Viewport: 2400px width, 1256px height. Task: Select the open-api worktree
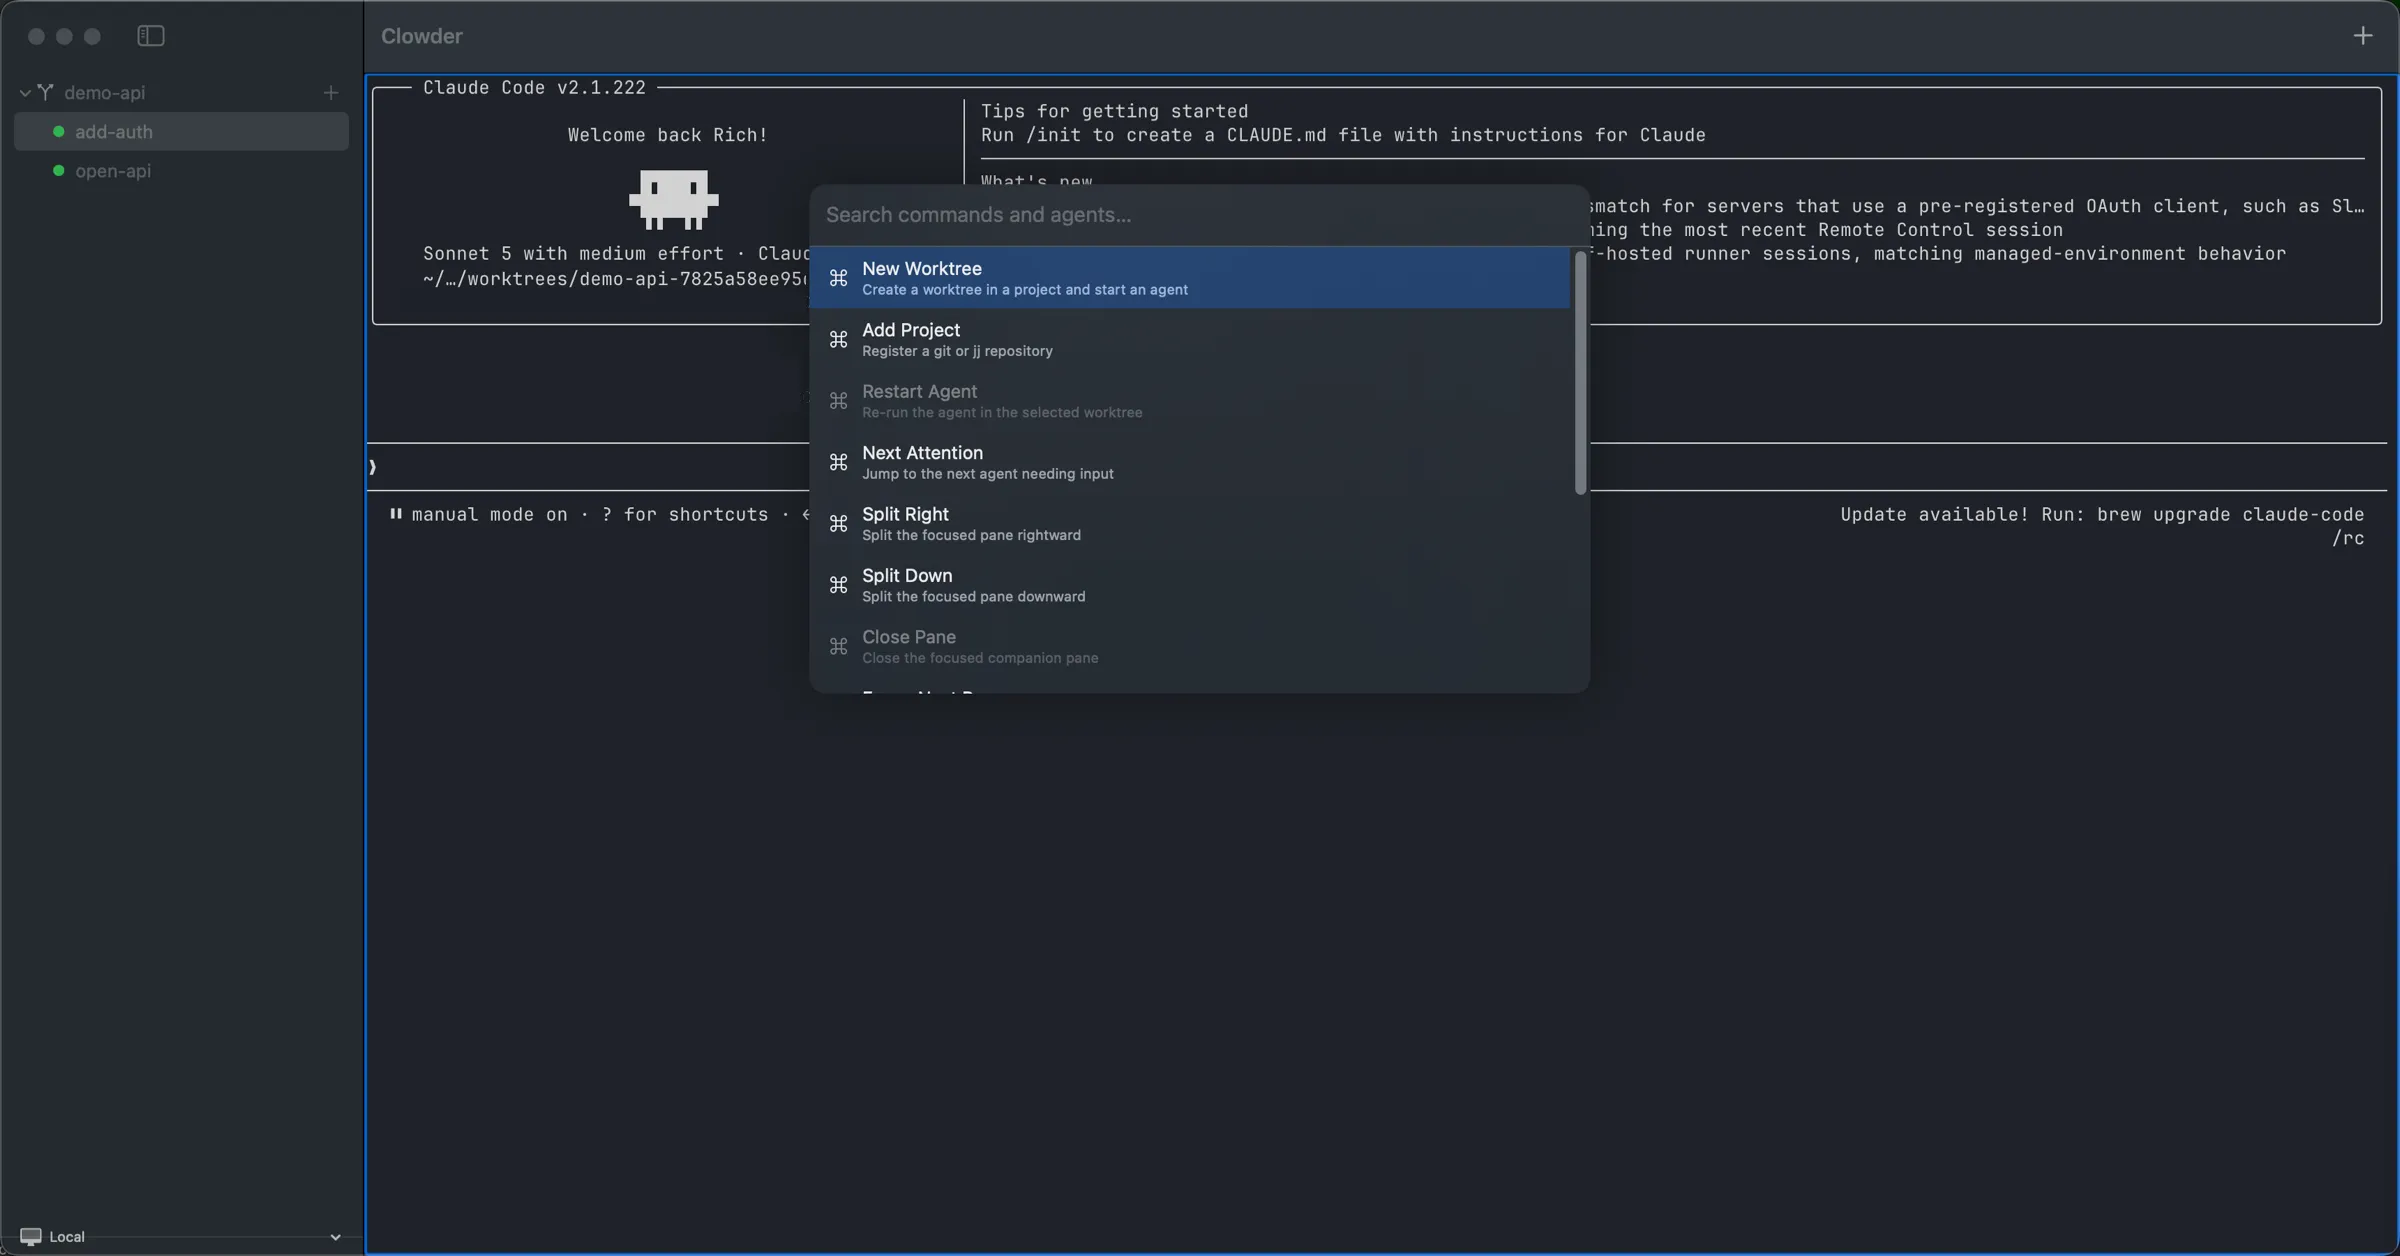click(181, 171)
